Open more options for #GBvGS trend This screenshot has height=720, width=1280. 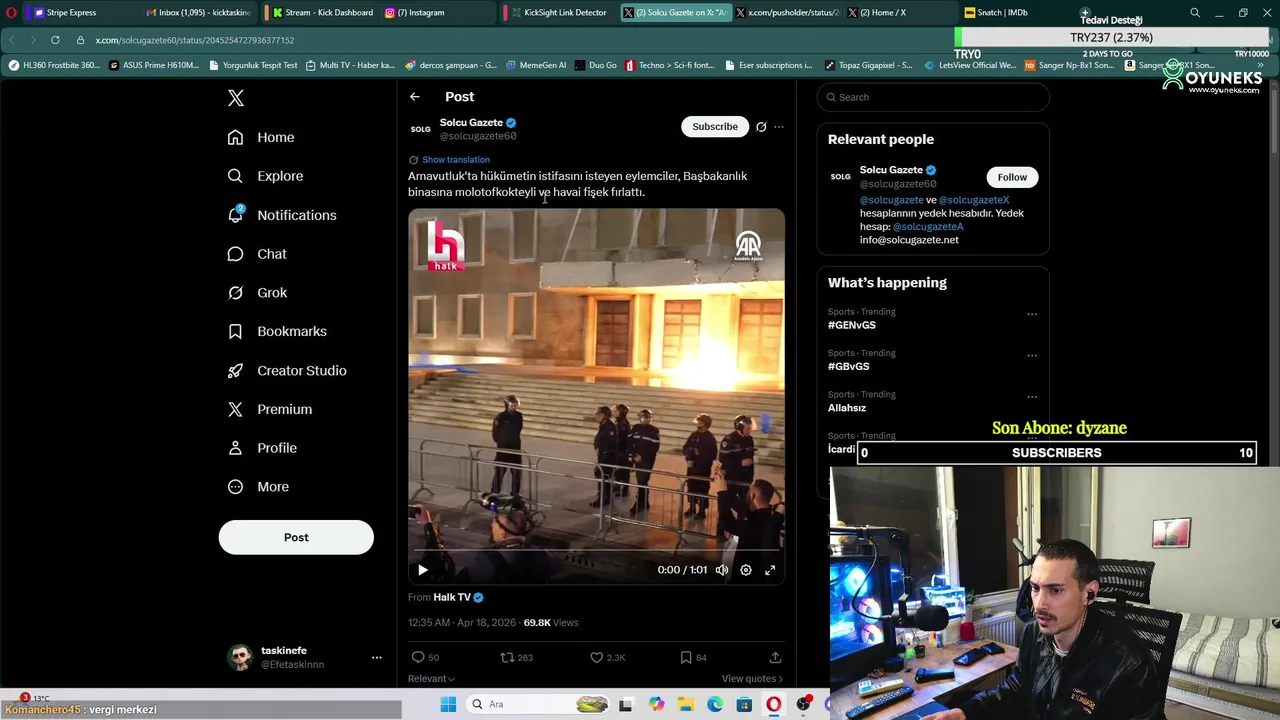[x=1032, y=355]
